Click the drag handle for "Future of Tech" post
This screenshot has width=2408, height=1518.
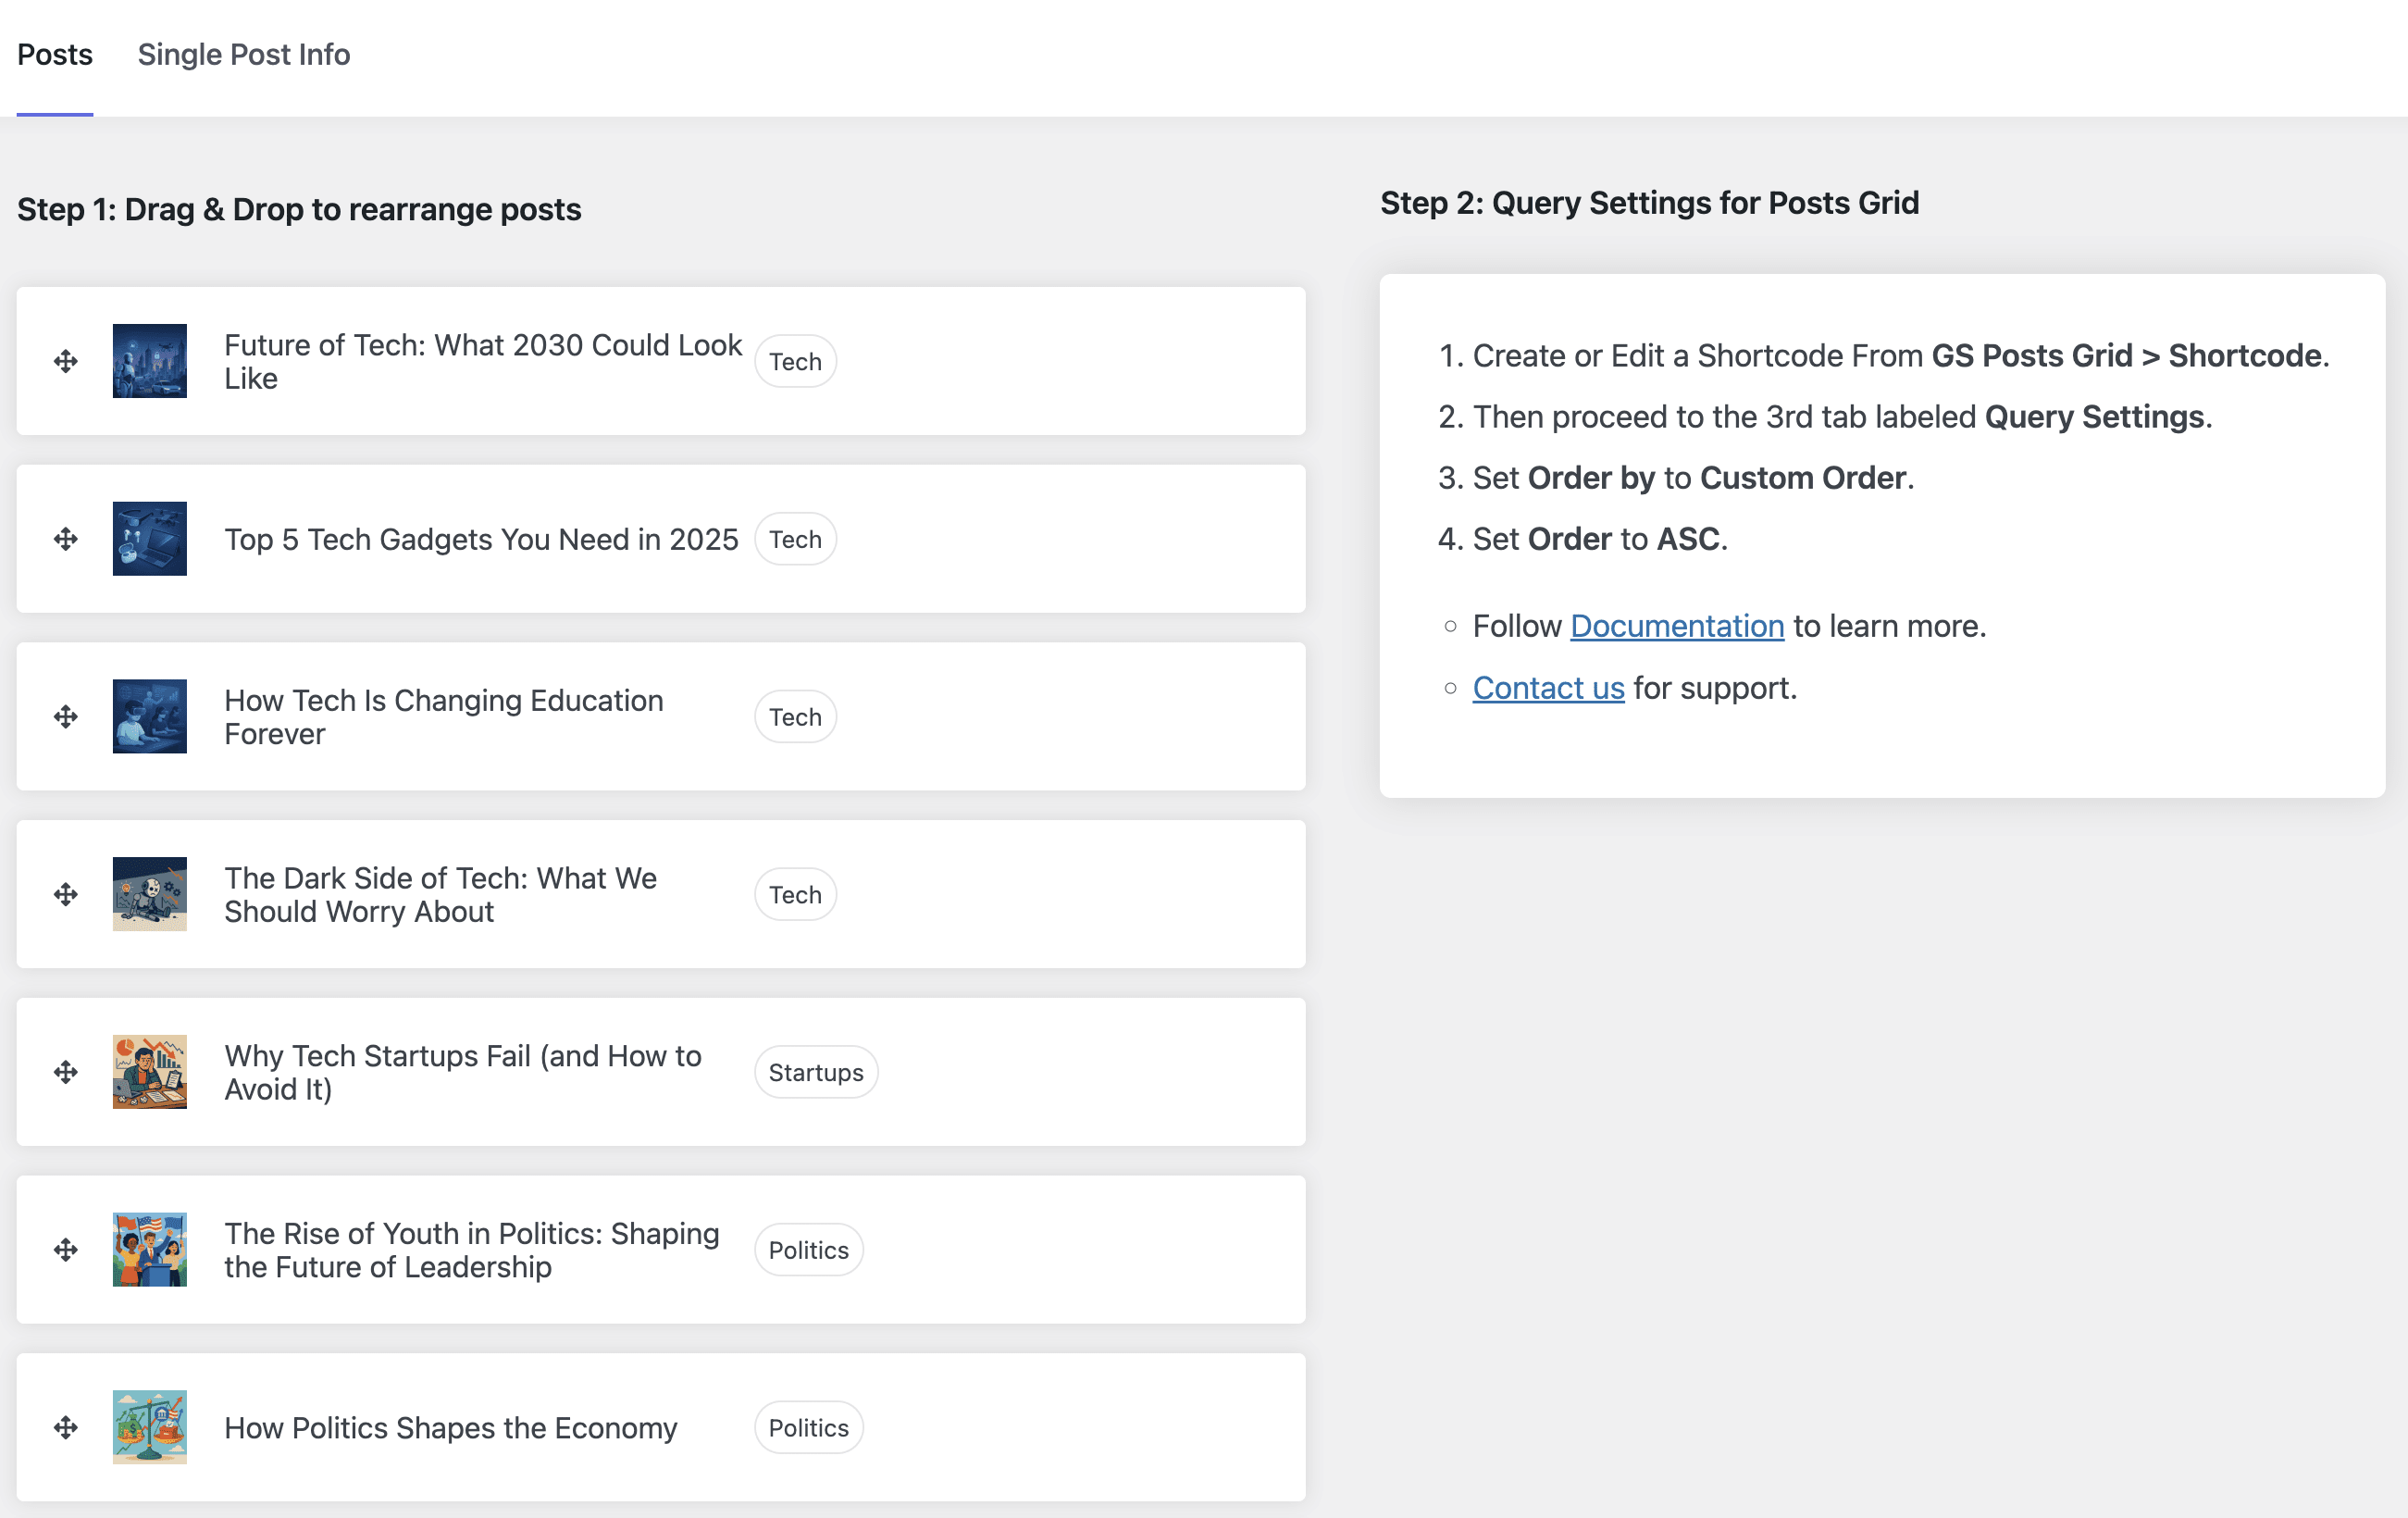[x=65, y=361]
